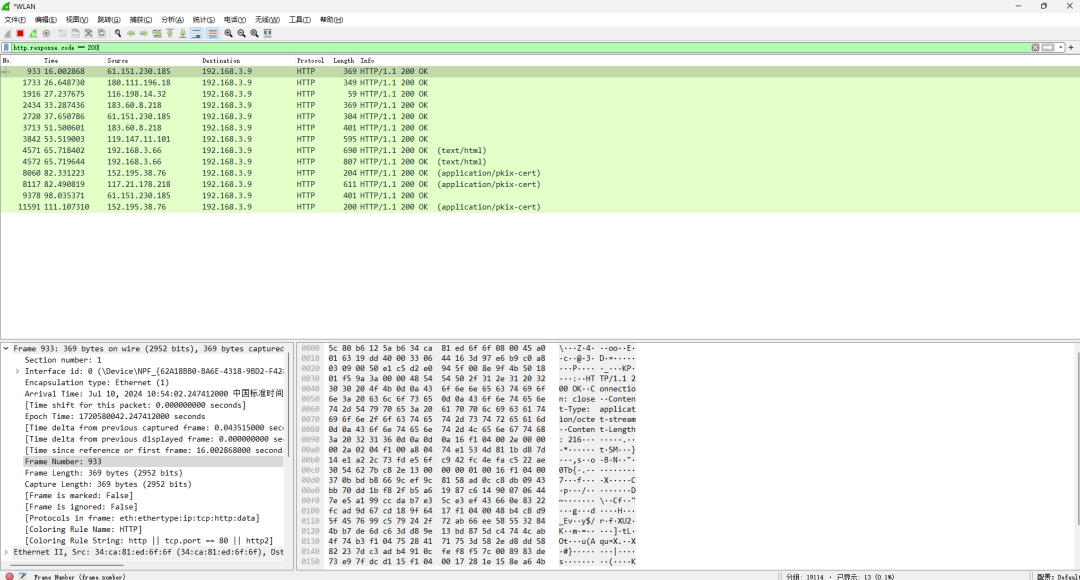This screenshot has width=1080, height=580.
Task: Add filter button with plus sign
Action: (1072, 47)
